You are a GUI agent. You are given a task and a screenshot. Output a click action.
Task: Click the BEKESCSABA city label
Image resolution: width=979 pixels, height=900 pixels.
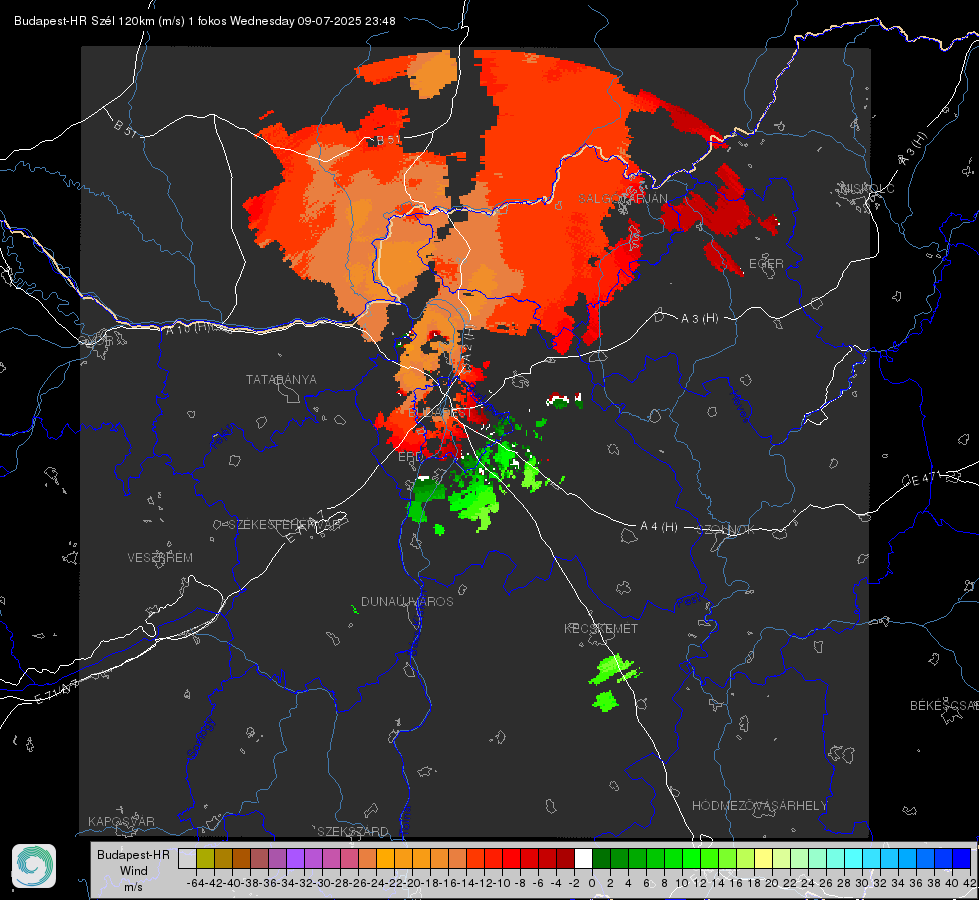(944, 705)
